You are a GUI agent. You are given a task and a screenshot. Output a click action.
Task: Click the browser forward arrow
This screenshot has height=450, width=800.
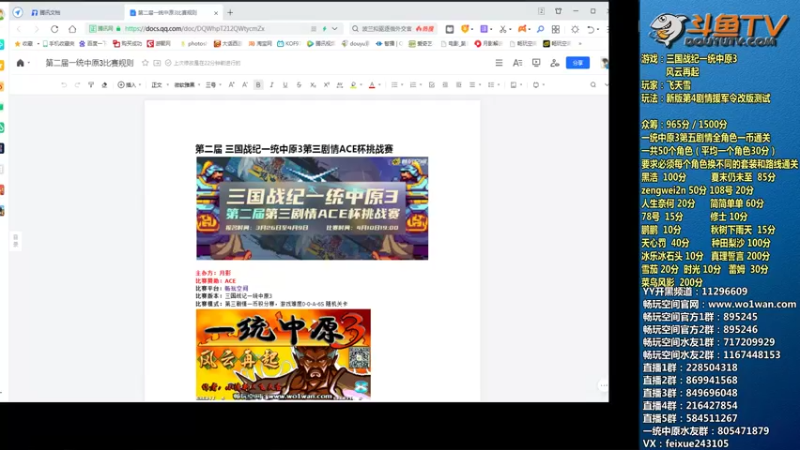click(36, 29)
